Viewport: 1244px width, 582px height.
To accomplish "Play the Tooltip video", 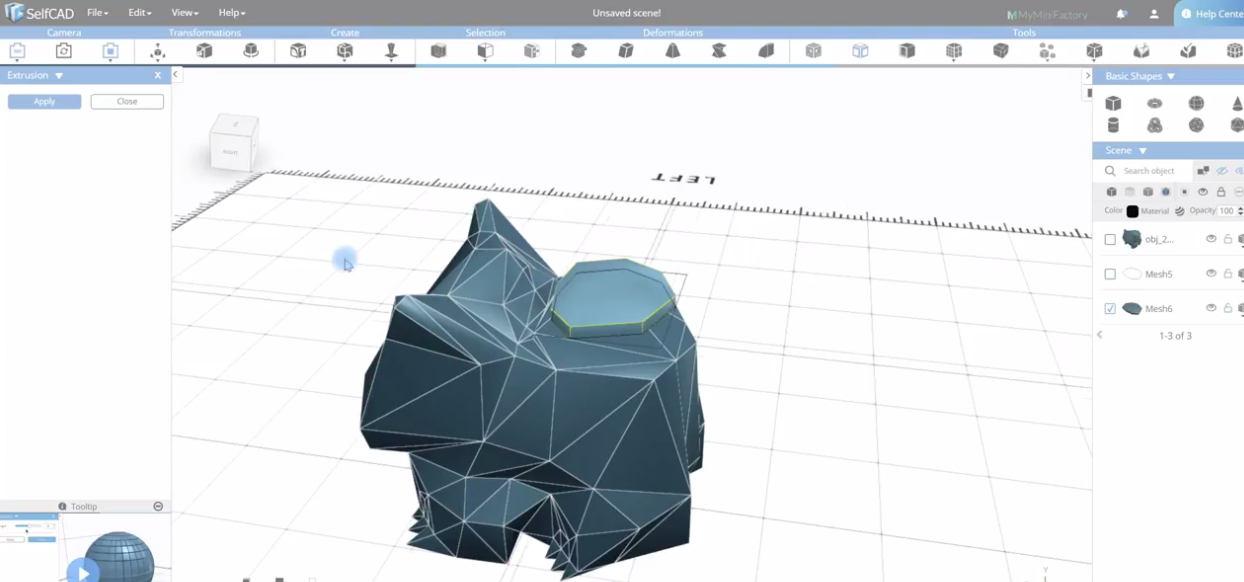I will click(83, 573).
